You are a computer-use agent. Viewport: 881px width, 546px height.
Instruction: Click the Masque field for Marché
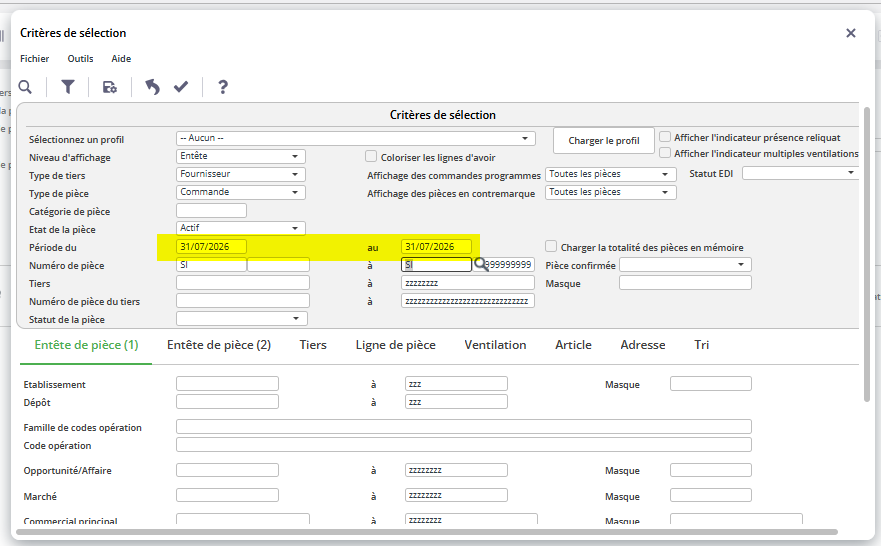[x=711, y=495]
